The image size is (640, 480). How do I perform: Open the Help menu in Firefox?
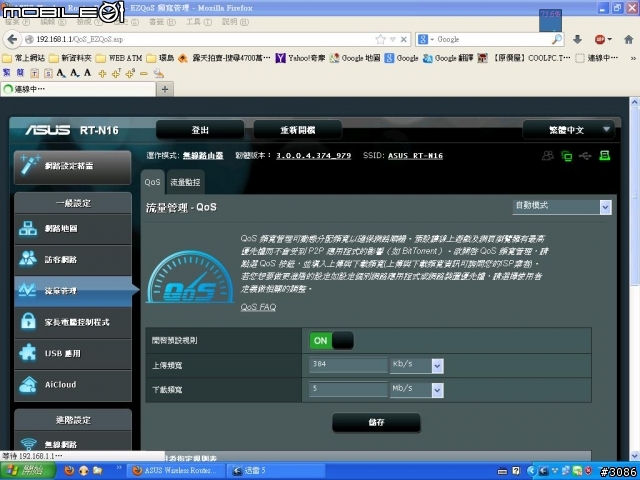(235, 22)
